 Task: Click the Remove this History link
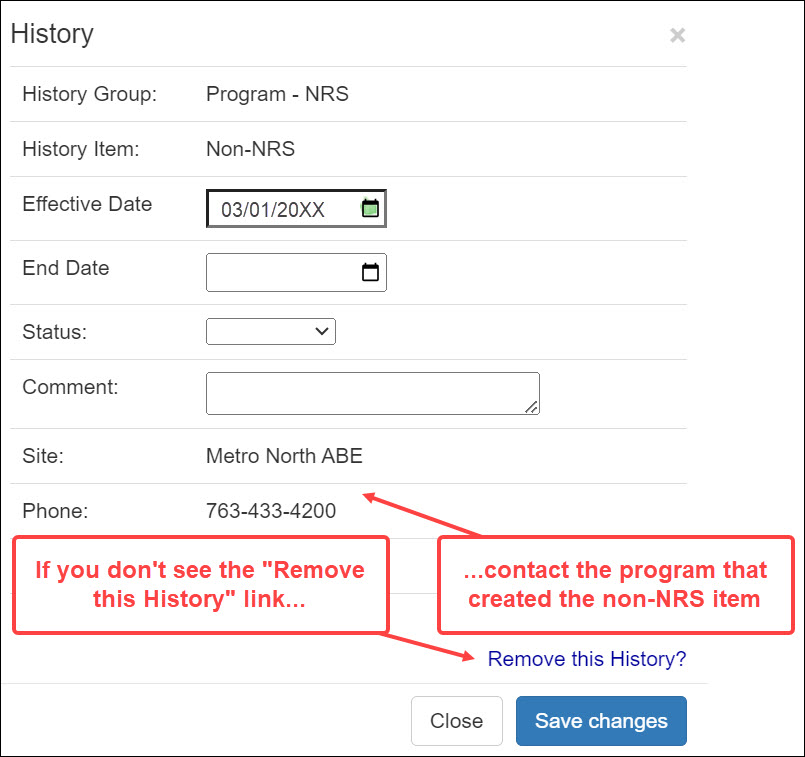(x=587, y=659)
